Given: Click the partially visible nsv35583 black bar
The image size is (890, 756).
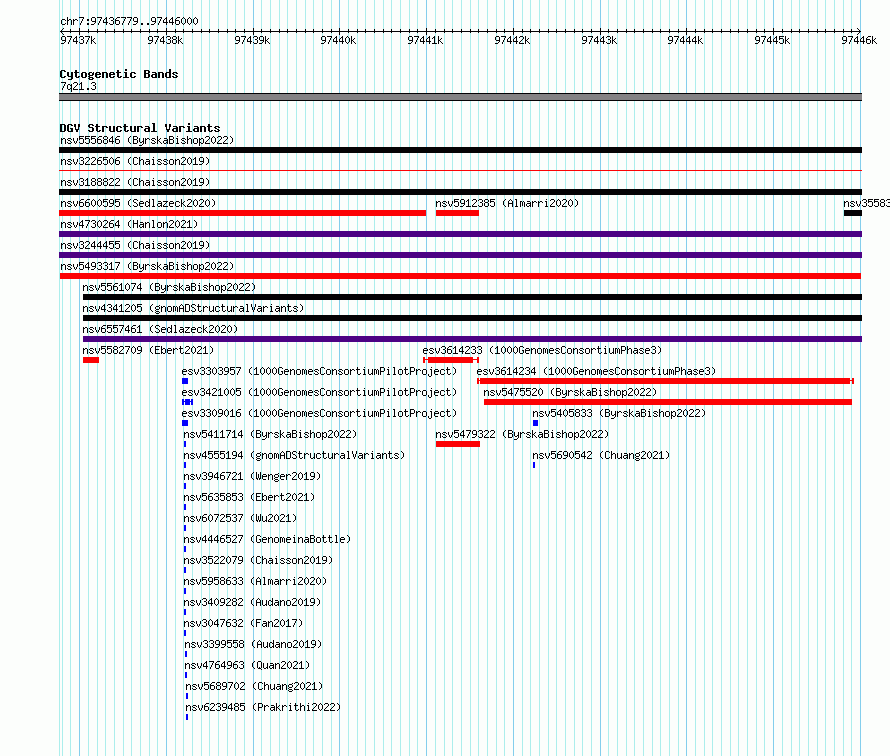Looking at the screenshot, I should coord(853,213).
